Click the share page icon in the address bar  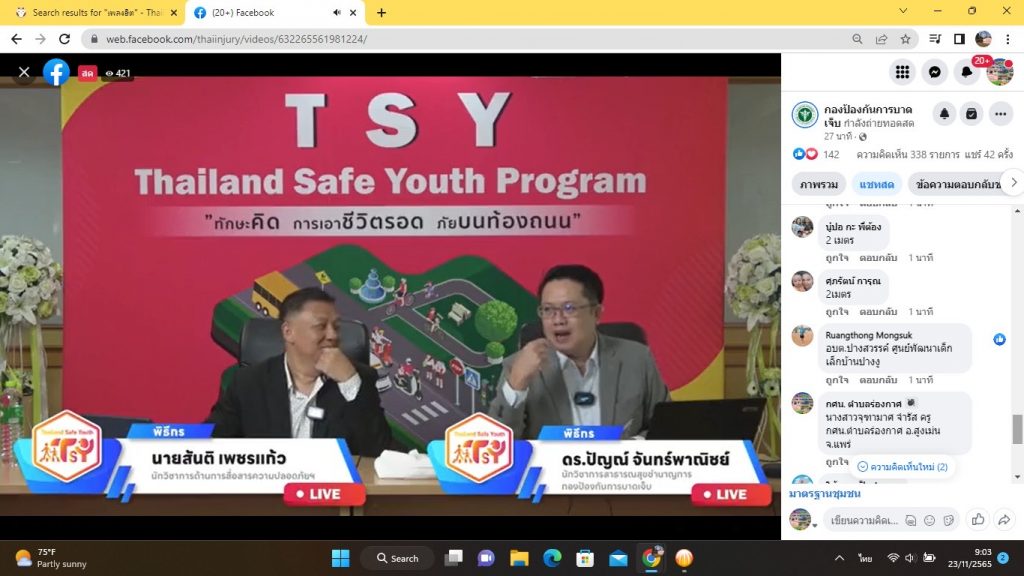[x=882, y=39]
